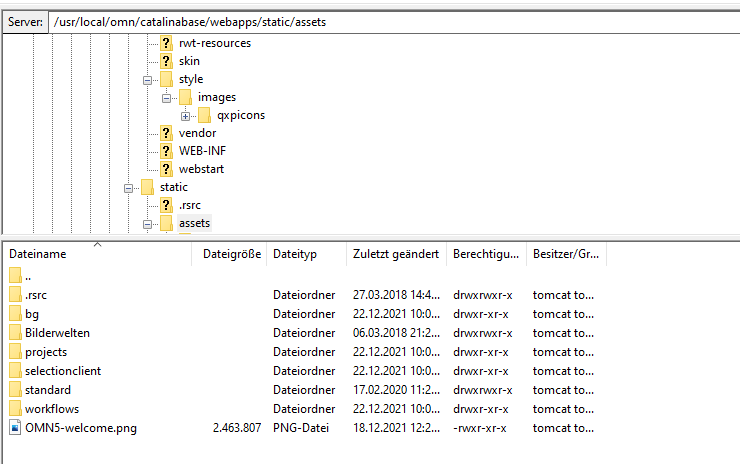Click the vendor question-mark icon
Screen dimensions: 740x464
tap(166, 133)
